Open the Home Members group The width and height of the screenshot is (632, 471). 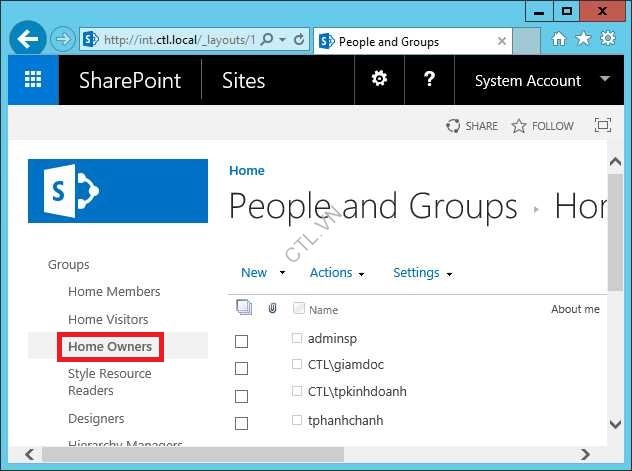coord(114,291)
